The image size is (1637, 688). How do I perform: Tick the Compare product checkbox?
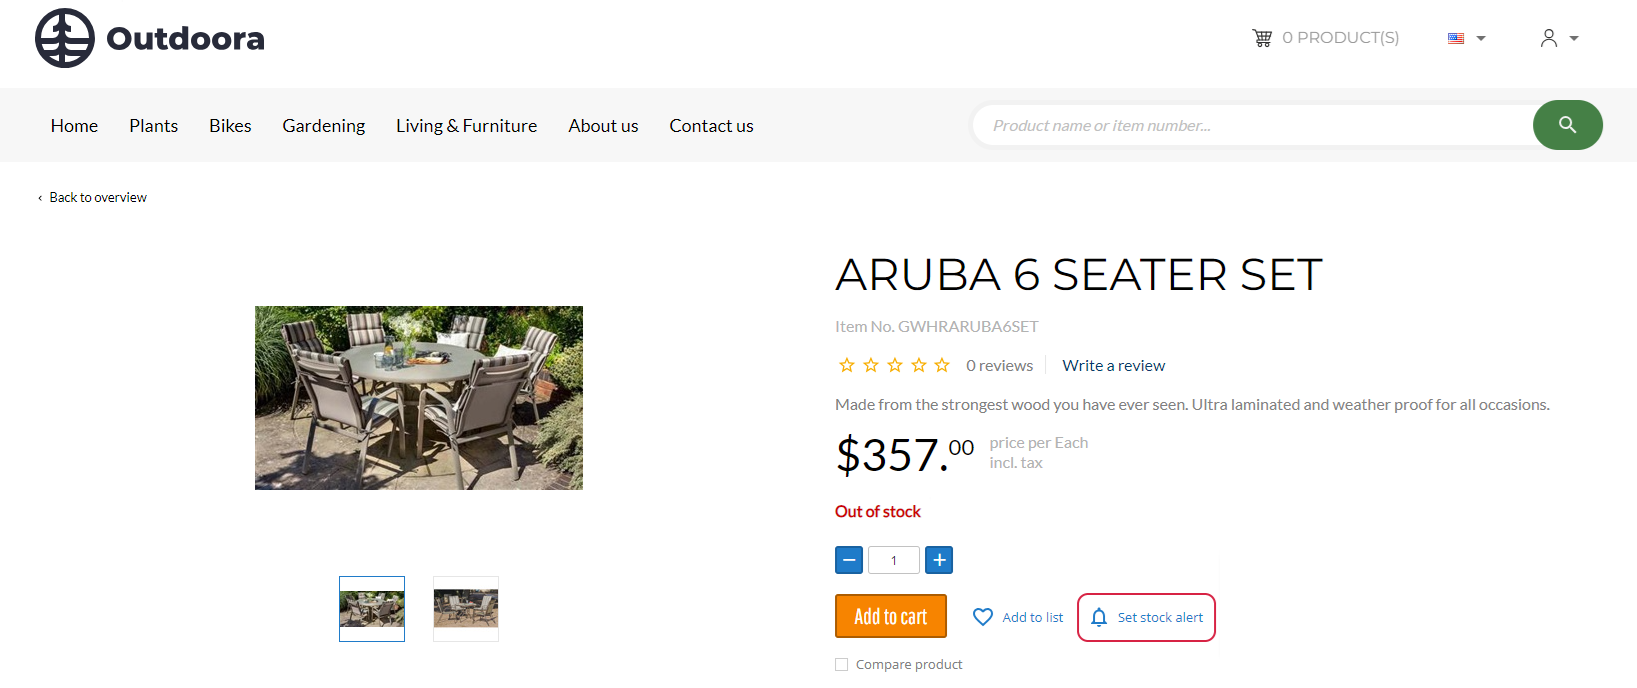(x=841, y=664)
